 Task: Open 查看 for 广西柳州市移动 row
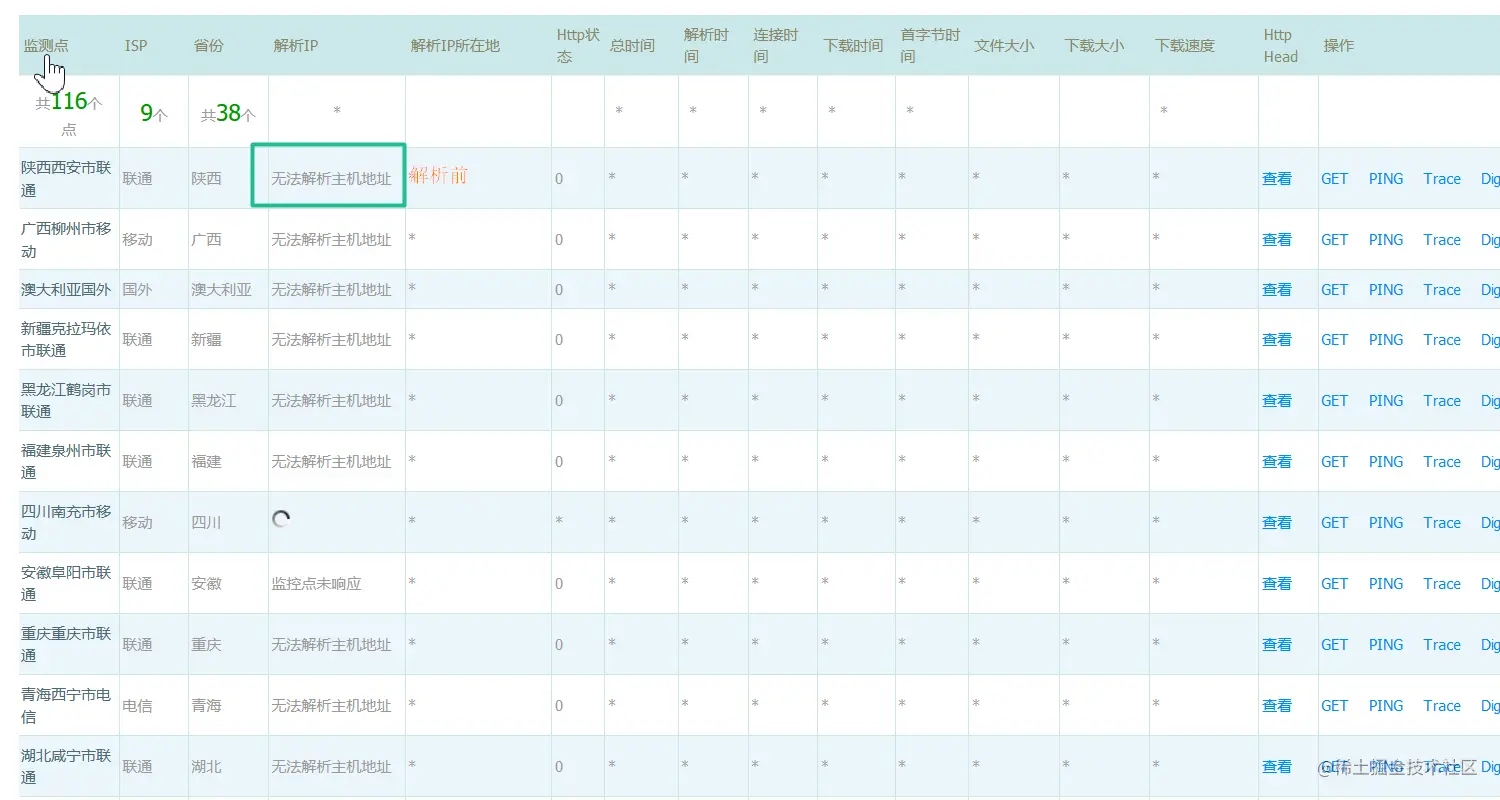click(1277, 240)
